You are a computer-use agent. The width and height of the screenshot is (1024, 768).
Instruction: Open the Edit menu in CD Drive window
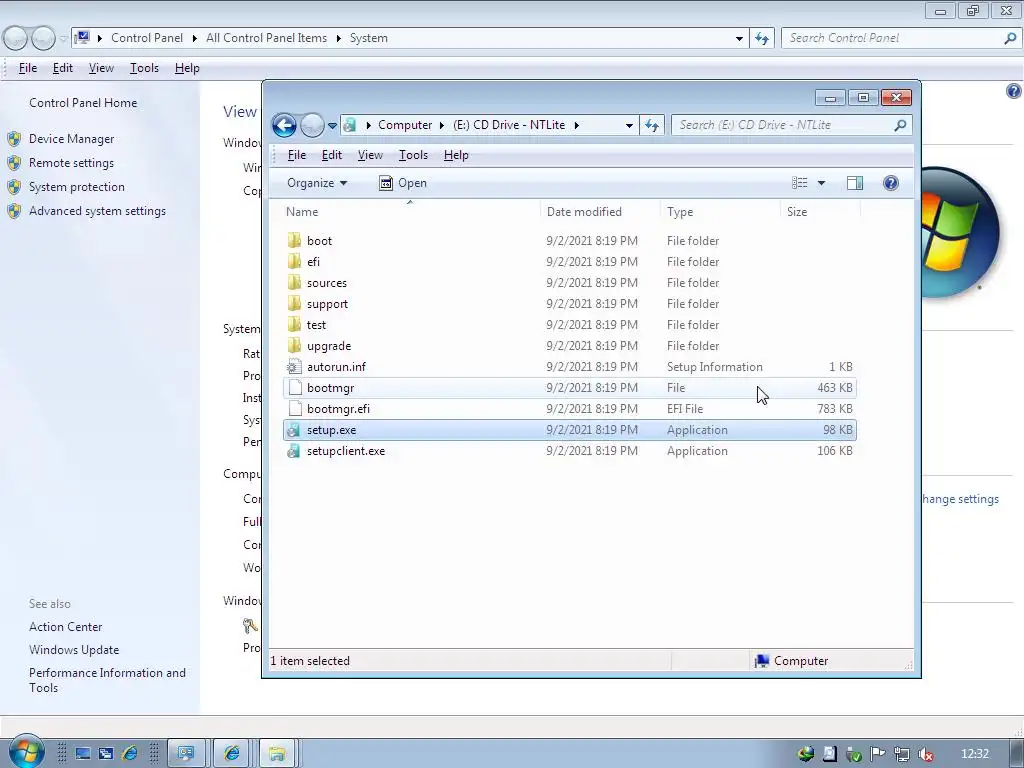[x=332, y=155]
